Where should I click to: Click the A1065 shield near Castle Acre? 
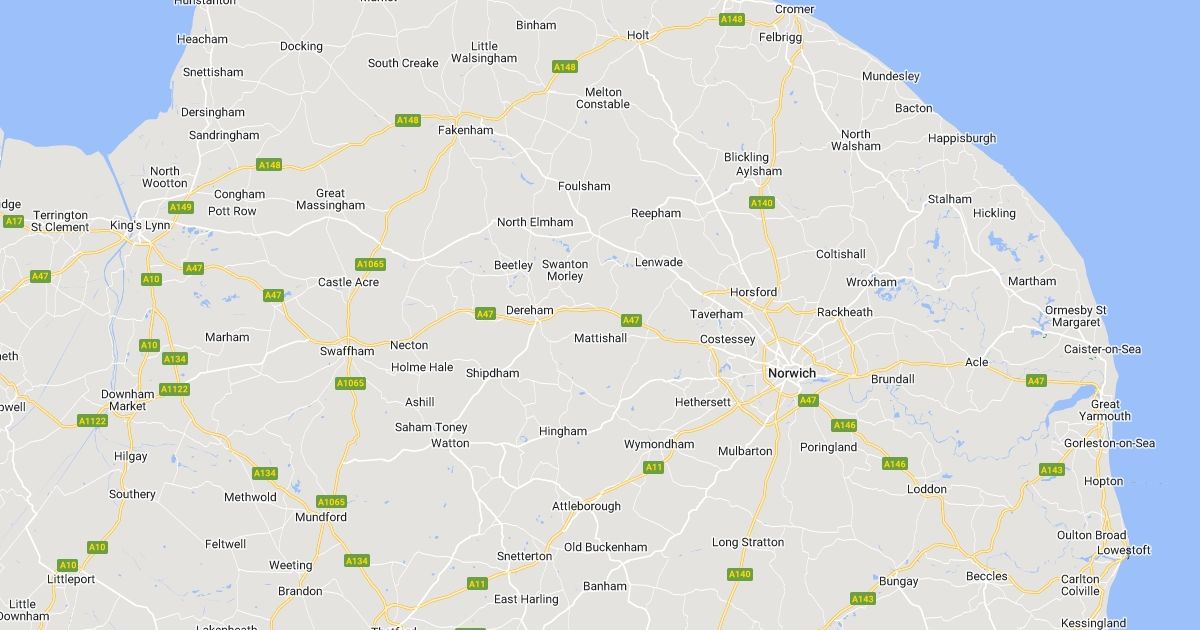[370, 264]
